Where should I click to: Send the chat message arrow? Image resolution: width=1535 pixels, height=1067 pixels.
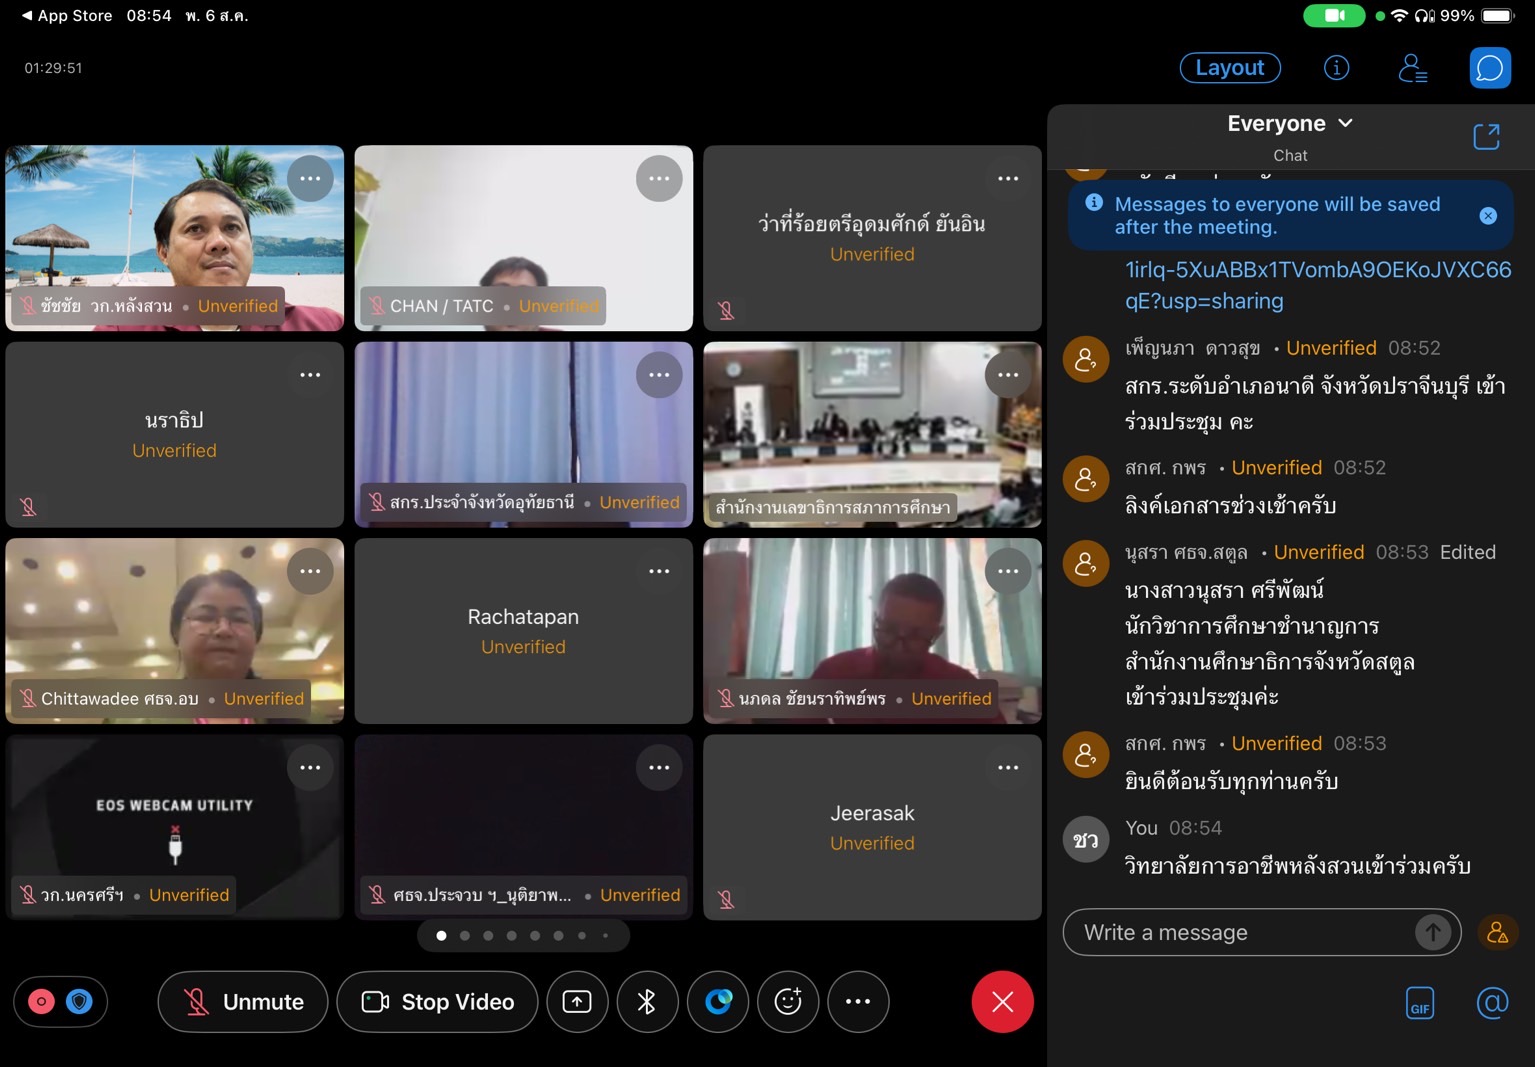point(1433,932)
